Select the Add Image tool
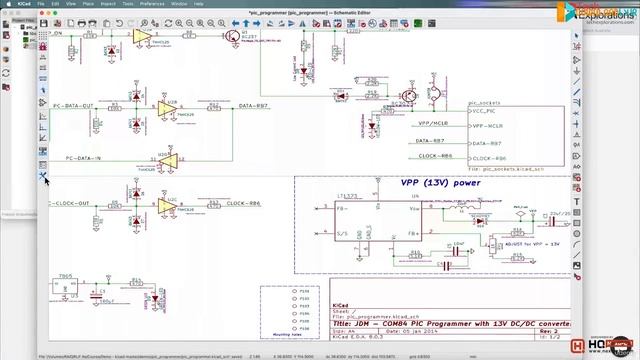Viewport: 640px width, 360px height. tap(576, 265)
